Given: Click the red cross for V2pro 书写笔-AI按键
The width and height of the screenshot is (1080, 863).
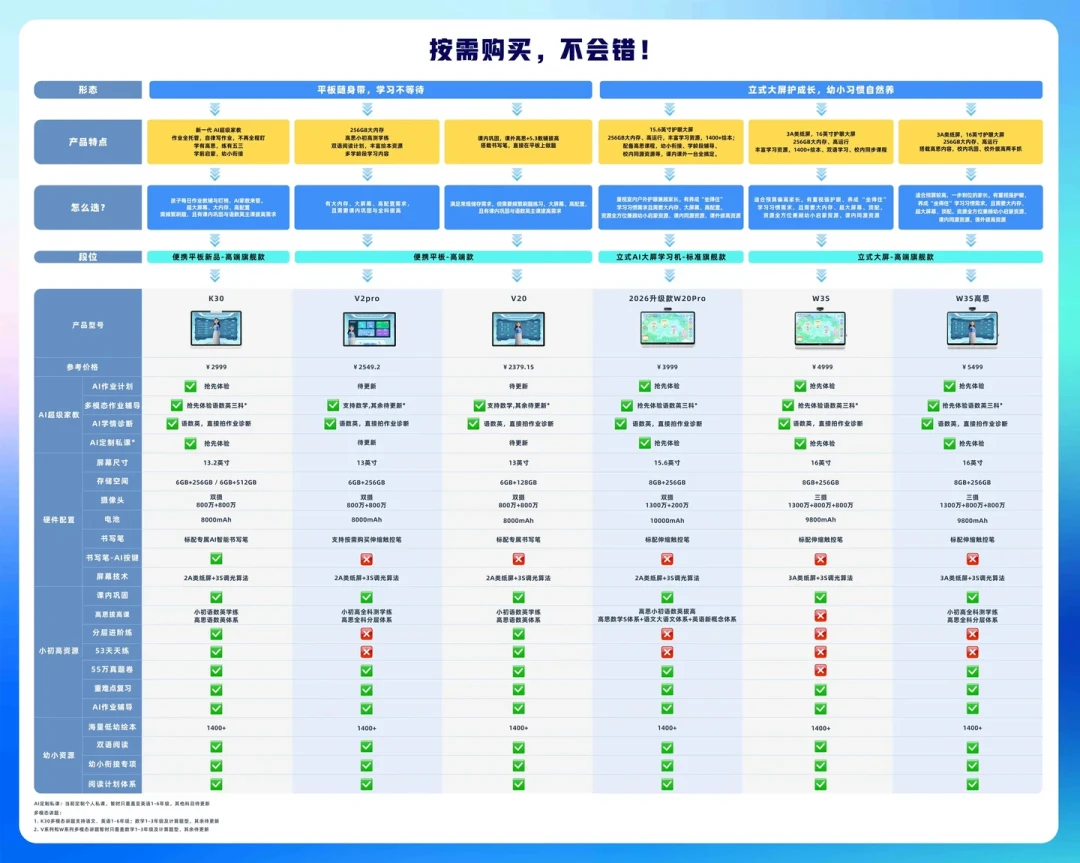Looking at the screenshot, I should 366,559.
